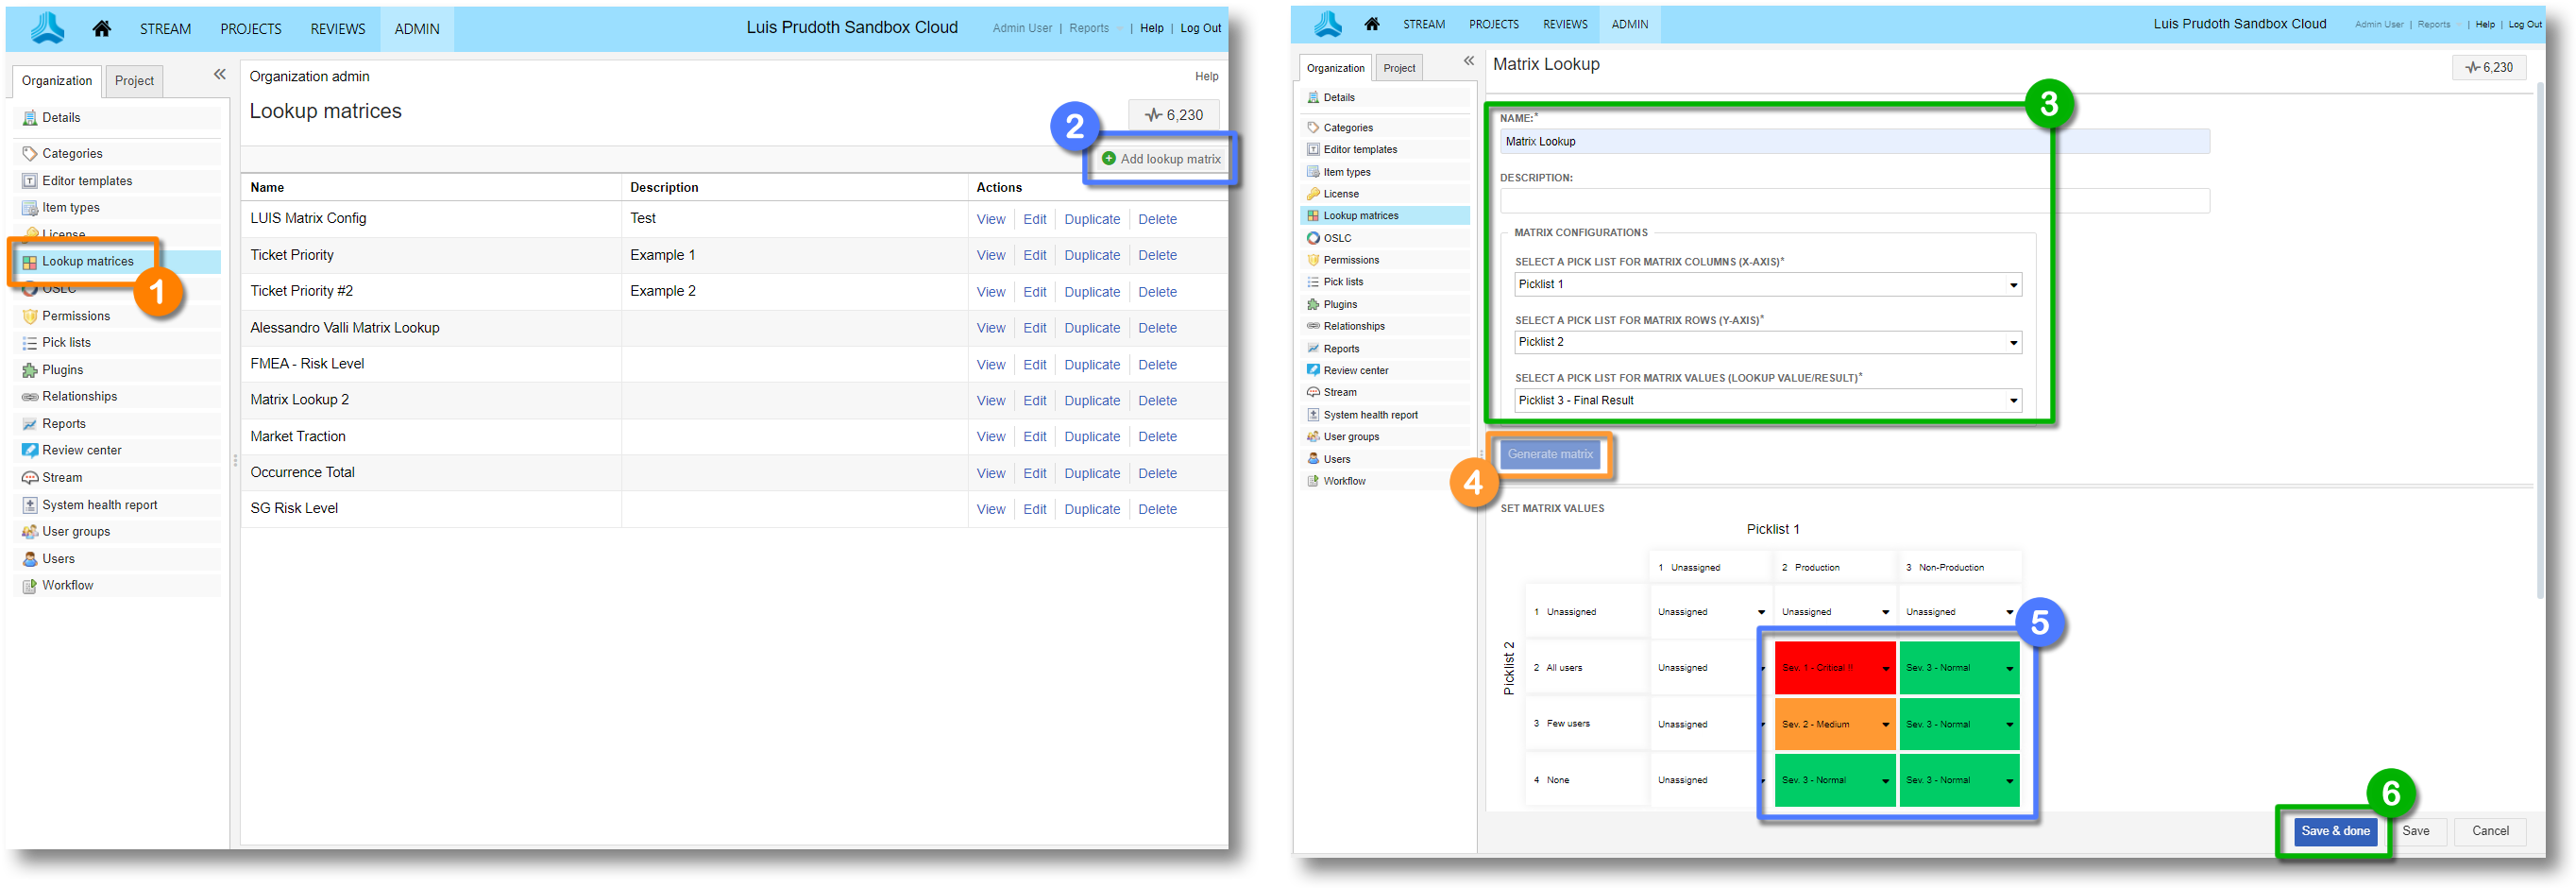The height and width of the screenshot is (888, 2576).
Task: Click Generate matrix button
Action: tap(1549, 455)
